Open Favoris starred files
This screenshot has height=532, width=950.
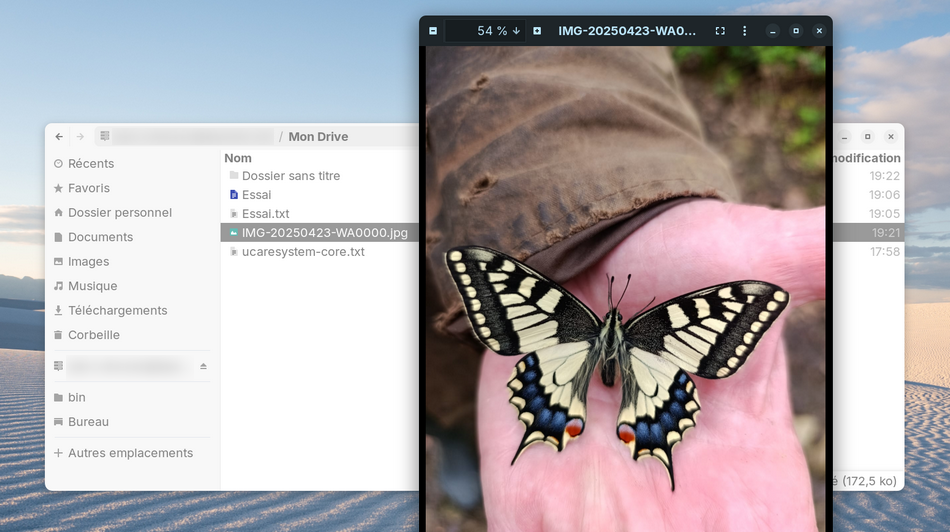tap(88, 188)
